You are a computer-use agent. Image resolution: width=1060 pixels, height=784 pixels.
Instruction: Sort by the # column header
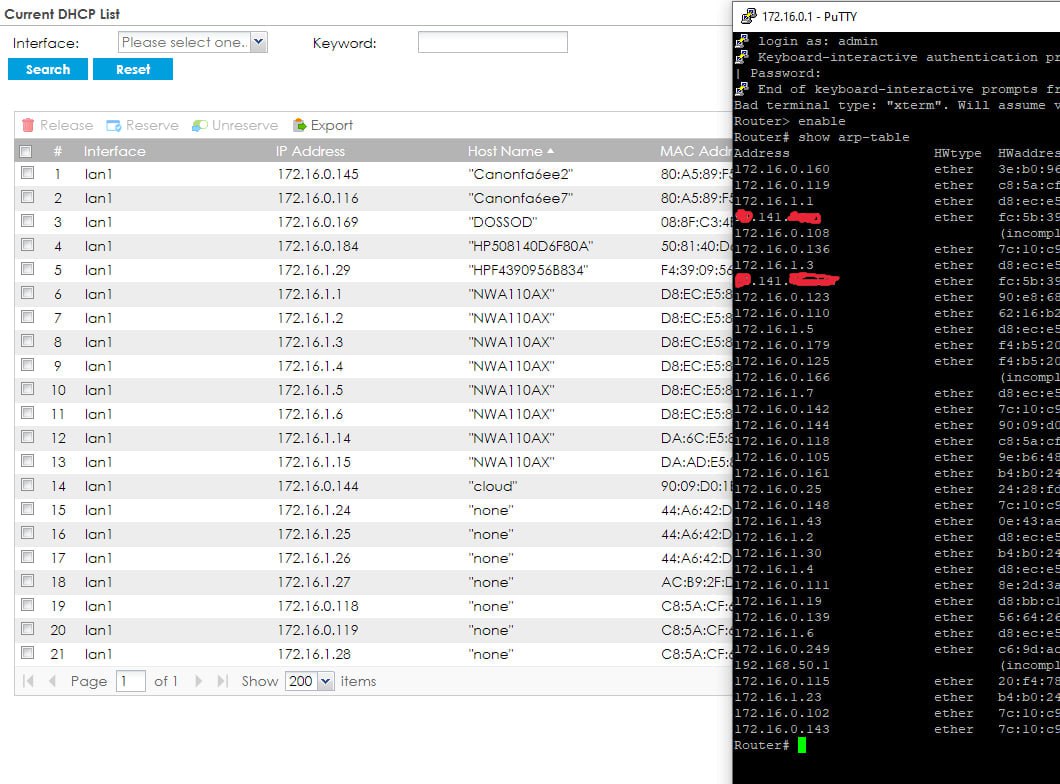tap(57, 151)
